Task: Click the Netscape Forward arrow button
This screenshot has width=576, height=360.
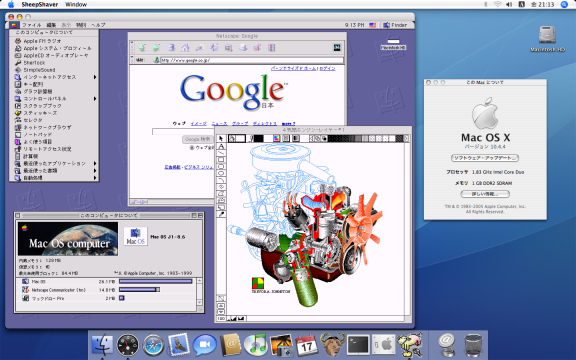Action: 156,48
